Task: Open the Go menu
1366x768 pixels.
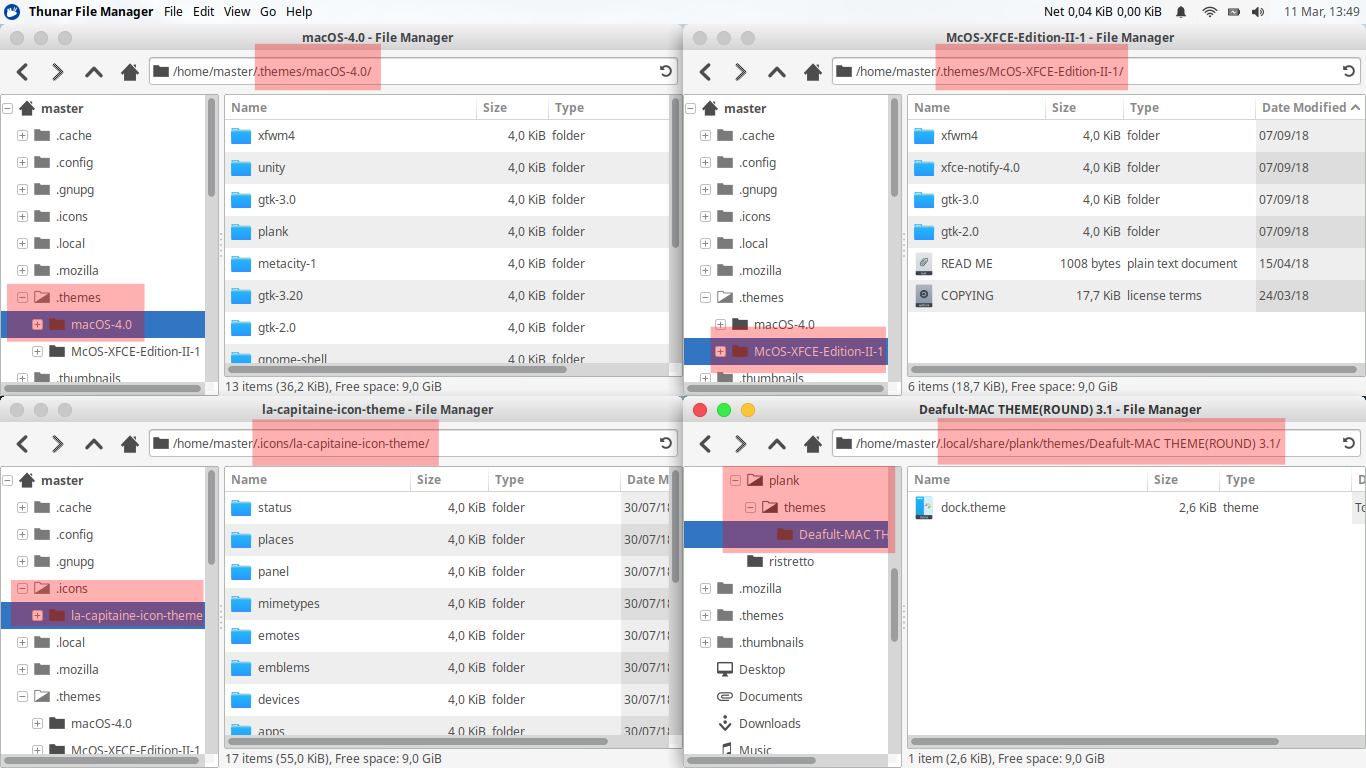Action: pos(266,11)
